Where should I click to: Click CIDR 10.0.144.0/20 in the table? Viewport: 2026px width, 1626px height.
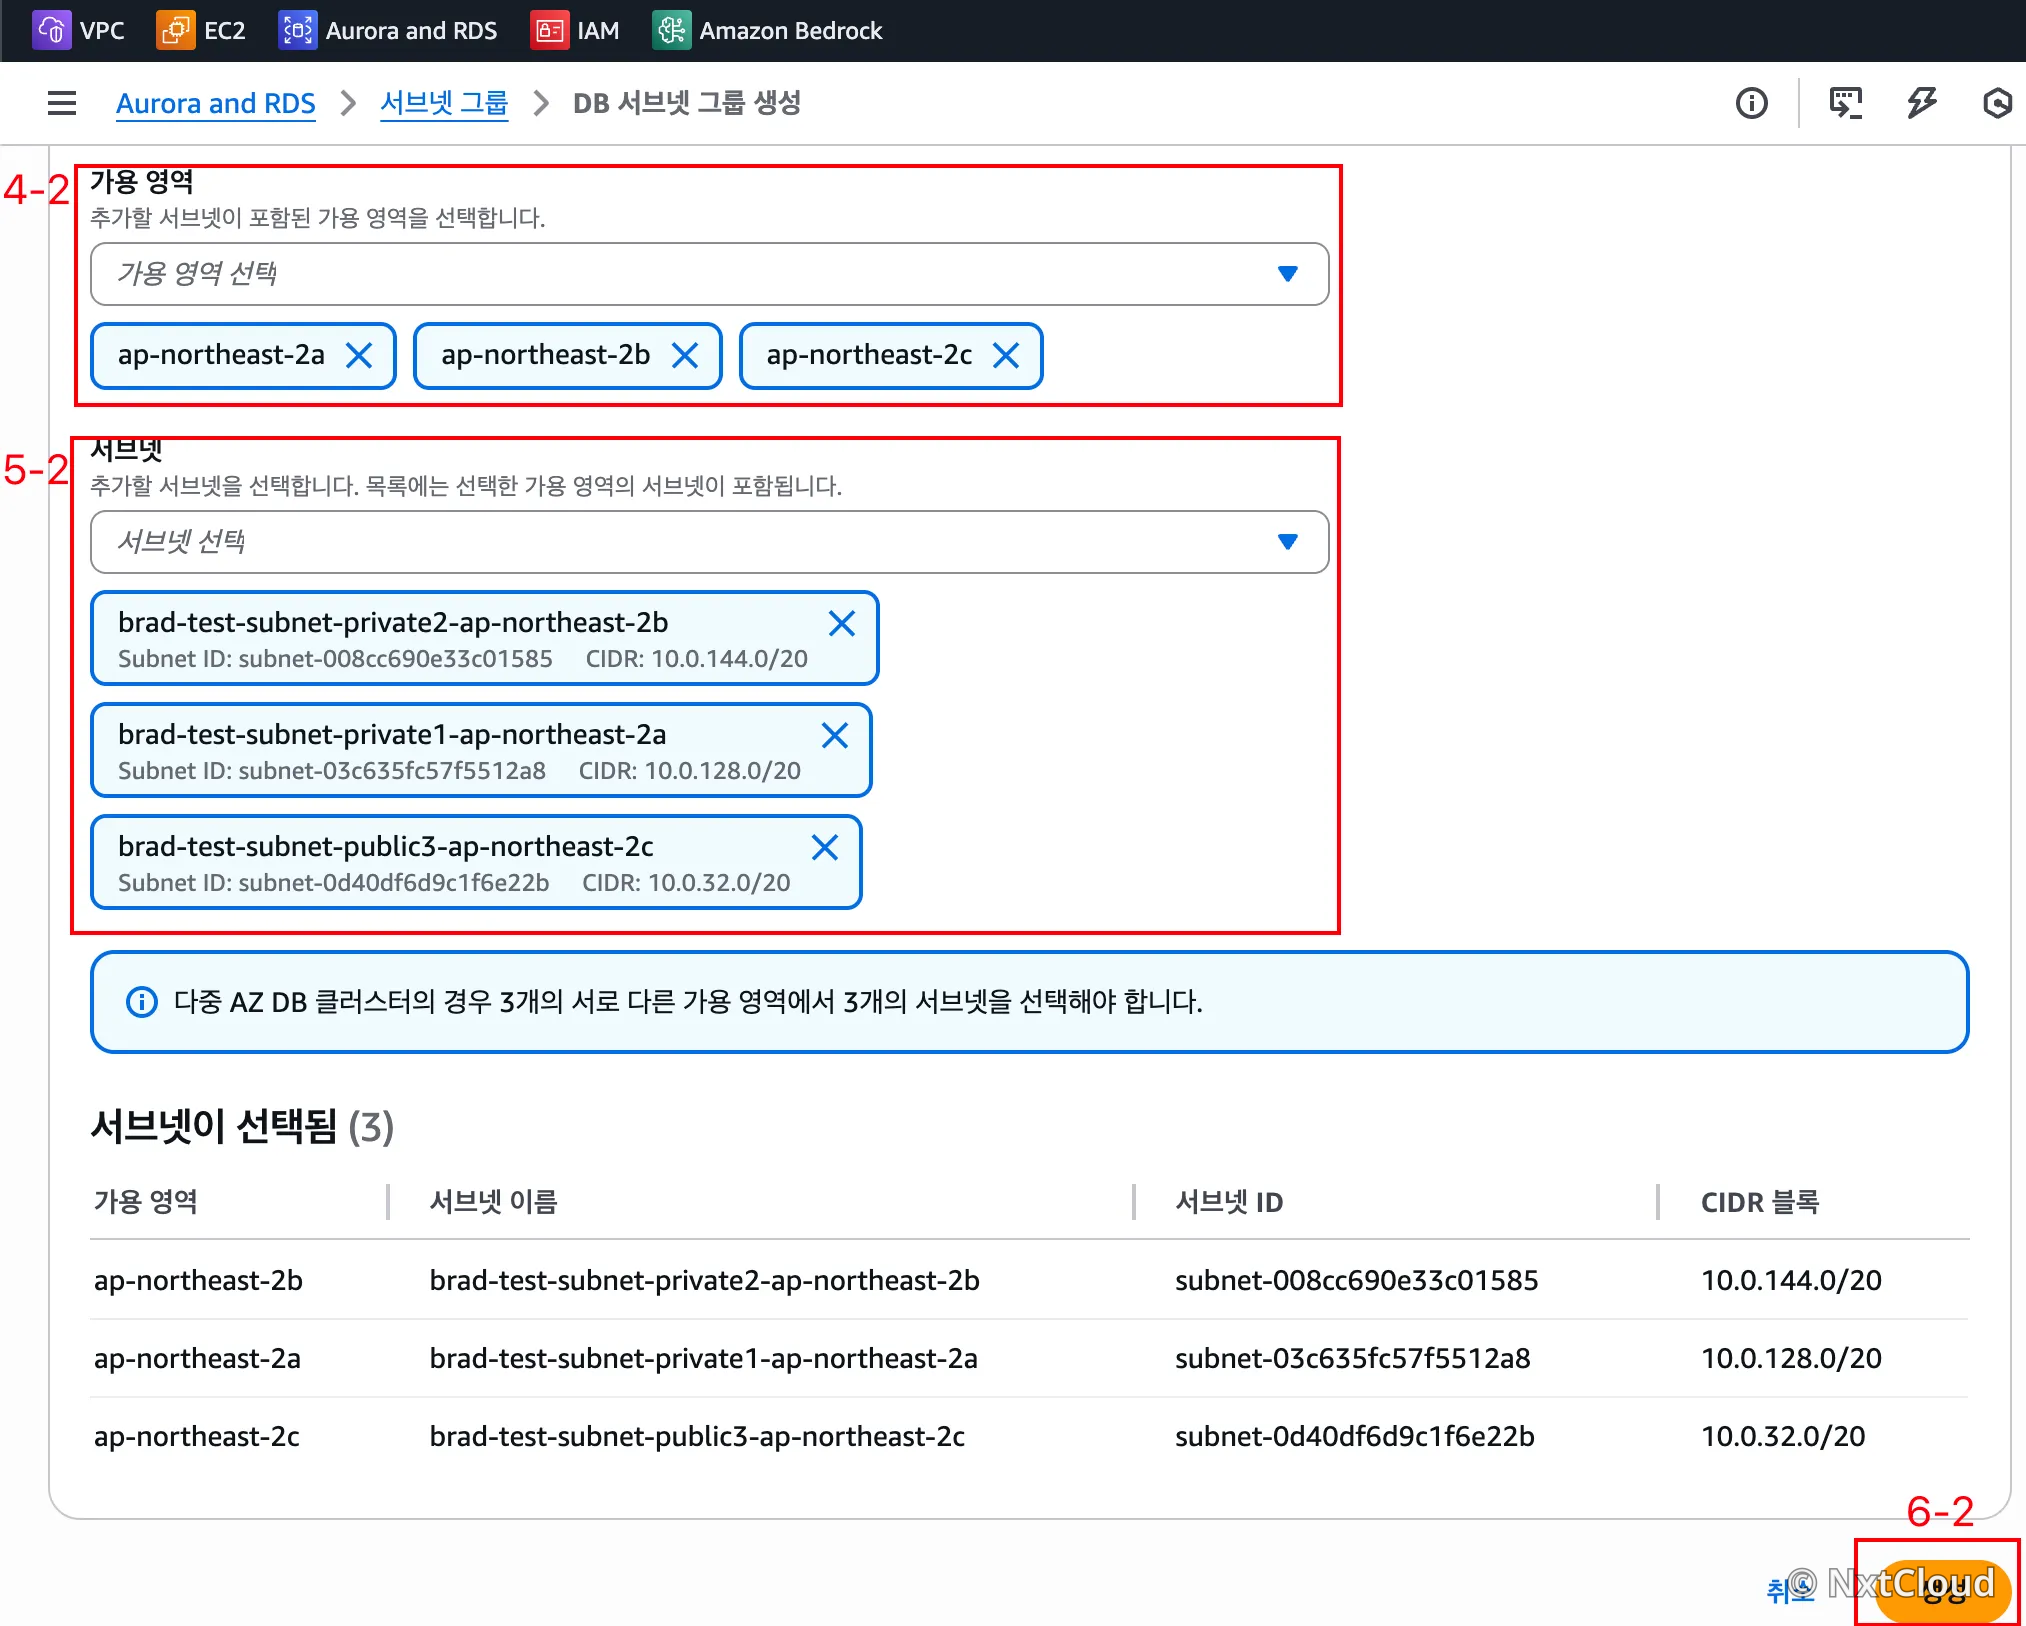coord(1792,1280)
